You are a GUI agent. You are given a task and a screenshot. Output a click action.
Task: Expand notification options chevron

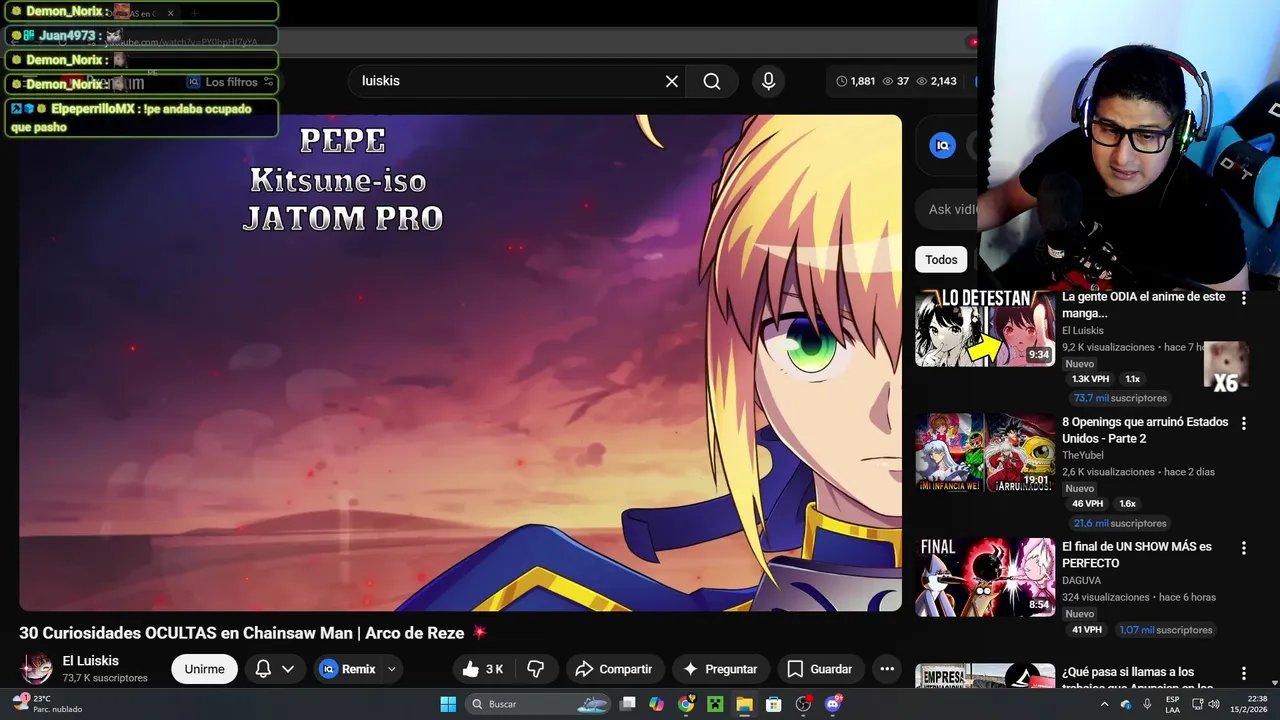coord(288,669)
